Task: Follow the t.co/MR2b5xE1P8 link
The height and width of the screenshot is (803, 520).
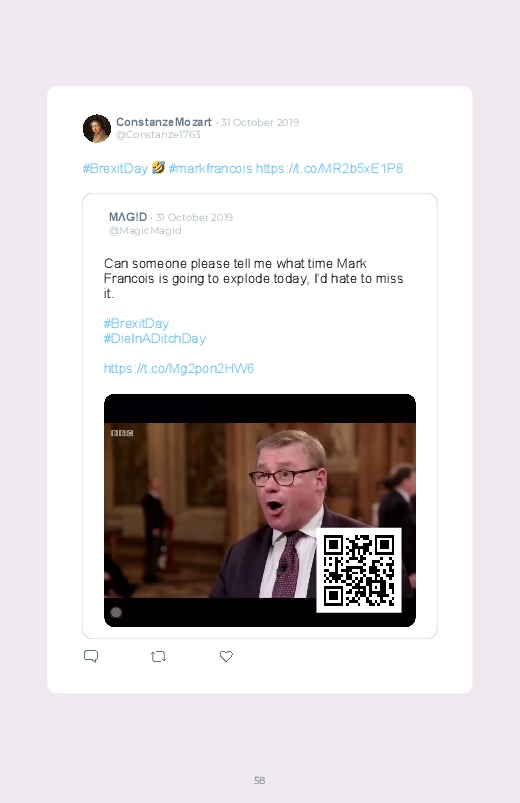Action: click(x=329, y=168)
